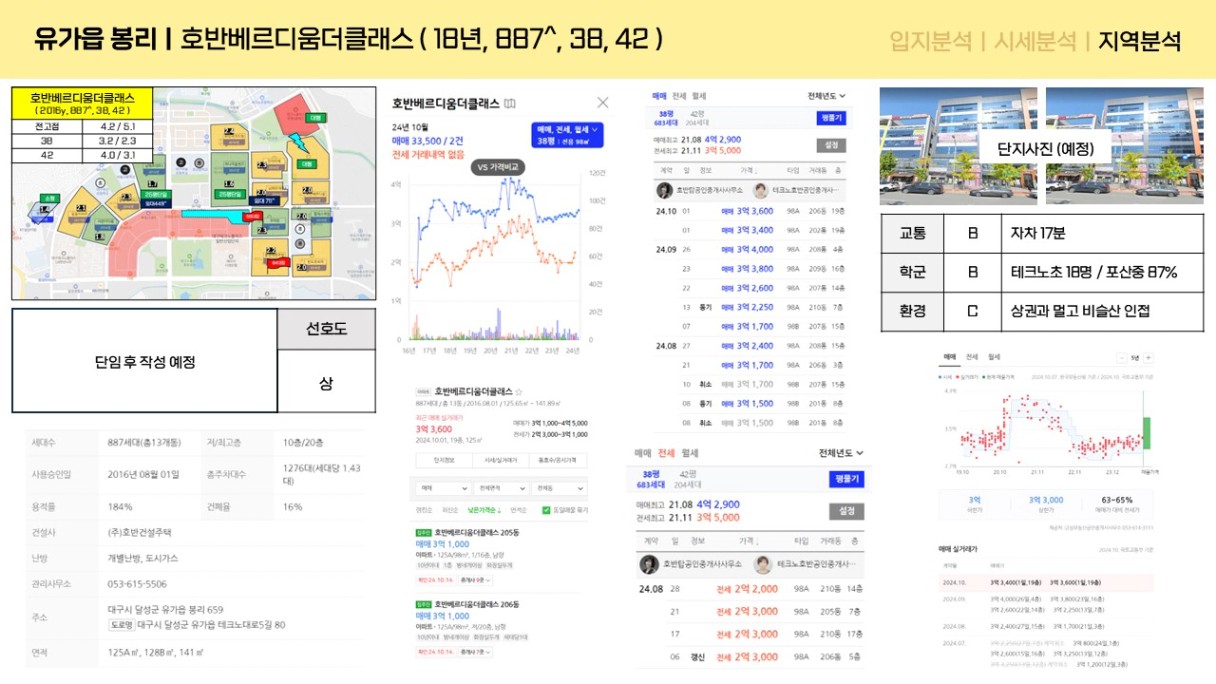
Task: Click the plus button beside 5년
Action: (1148, 357)
